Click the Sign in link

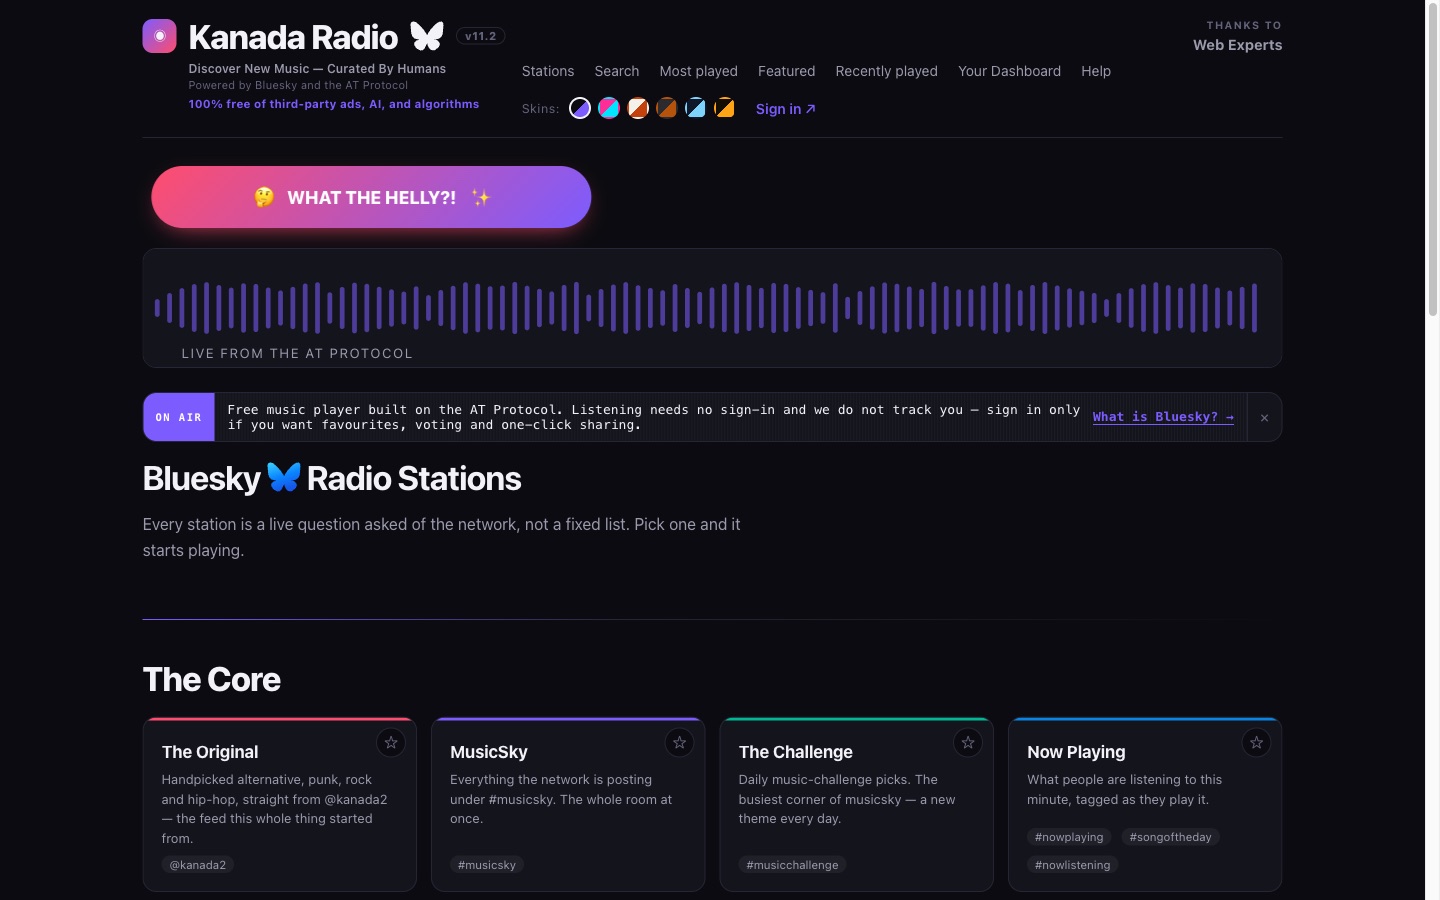[786, 109]
